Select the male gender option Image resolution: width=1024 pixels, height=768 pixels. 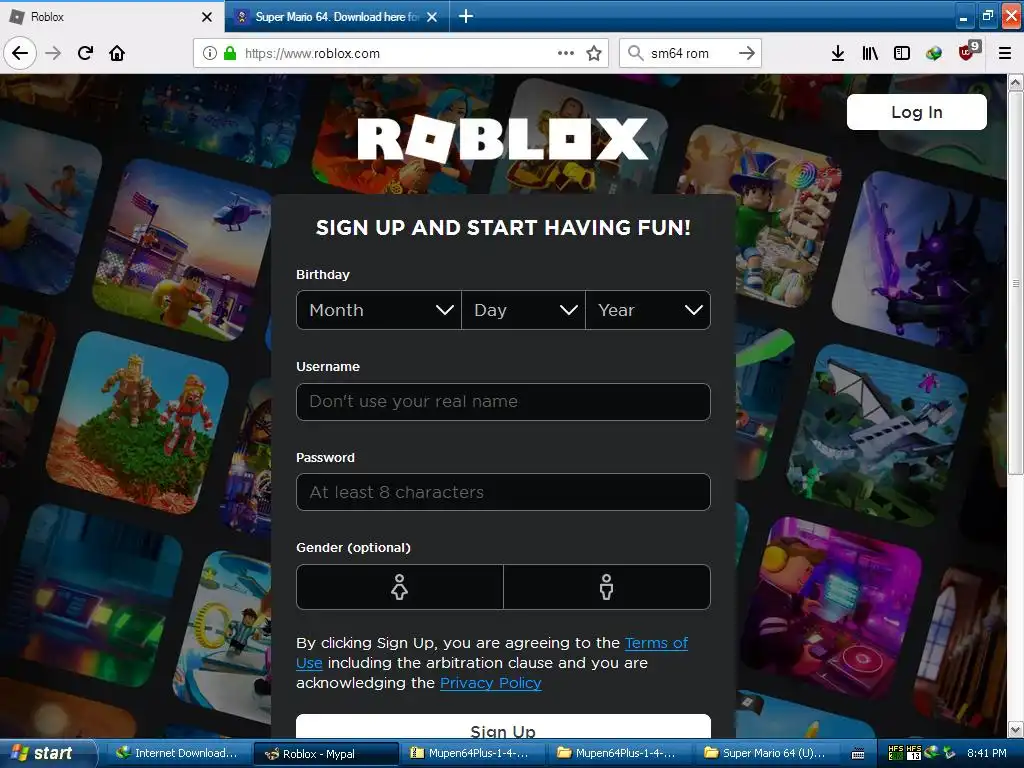click(x=607, y=587)
